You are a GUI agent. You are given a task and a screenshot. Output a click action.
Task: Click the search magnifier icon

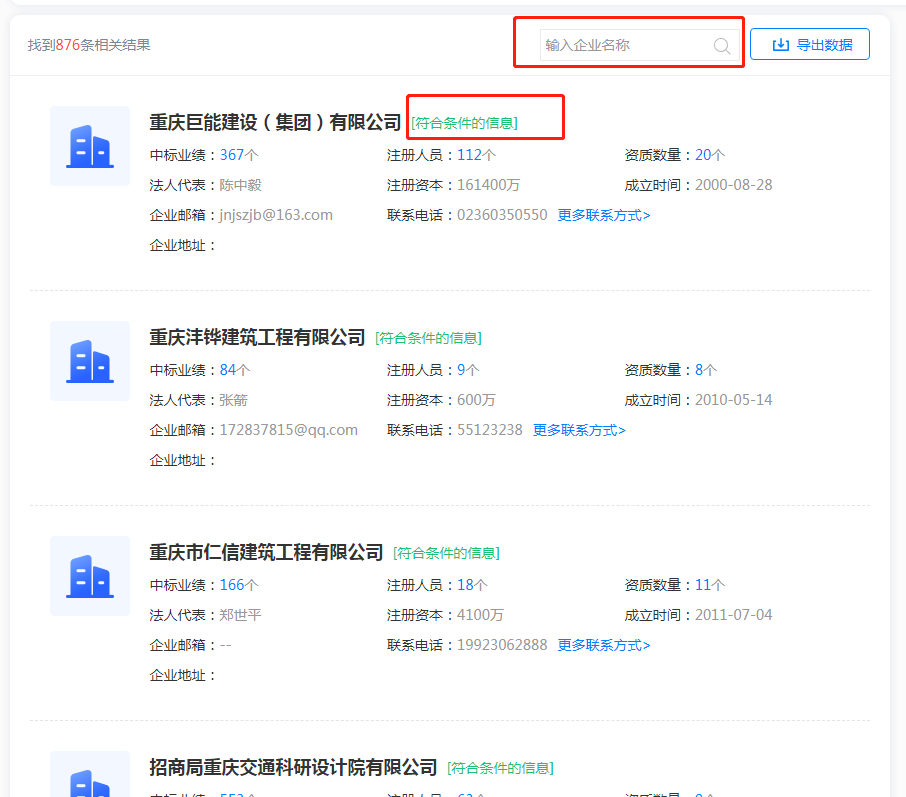(722, 46)
